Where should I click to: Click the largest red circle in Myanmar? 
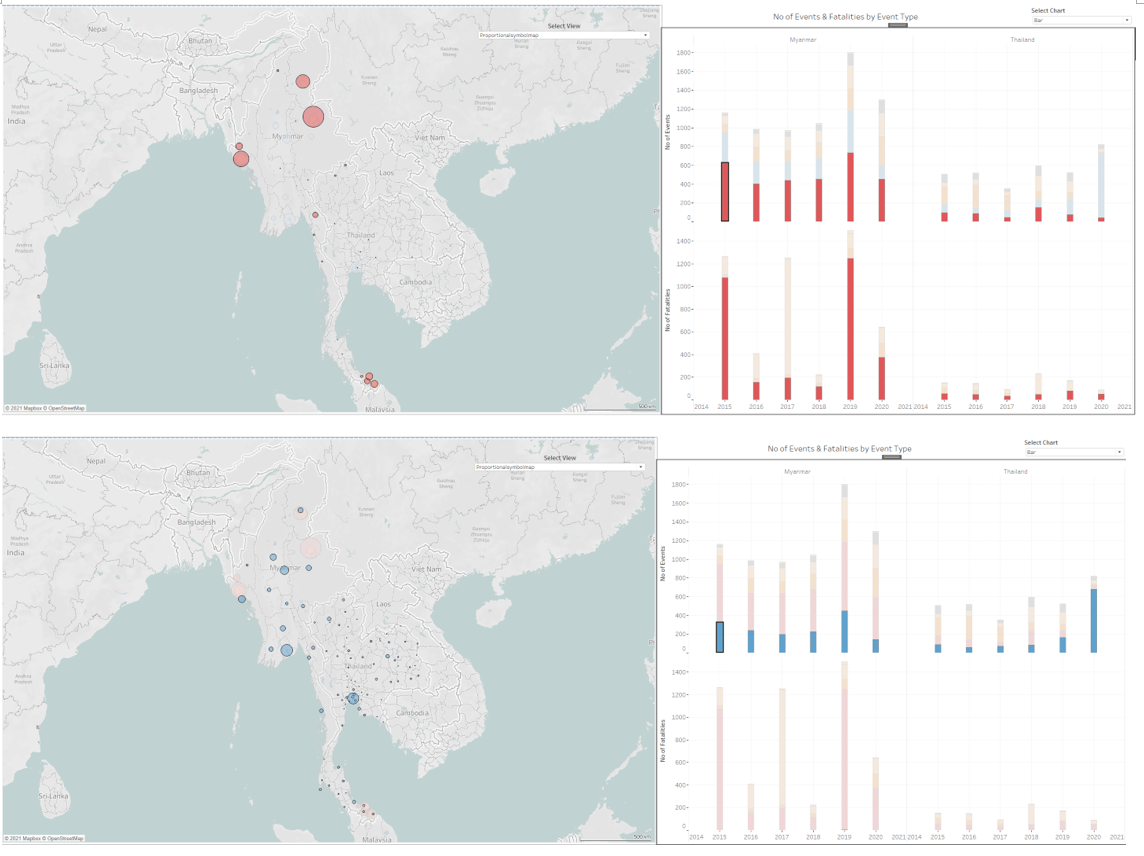click(x=313, y=117)
